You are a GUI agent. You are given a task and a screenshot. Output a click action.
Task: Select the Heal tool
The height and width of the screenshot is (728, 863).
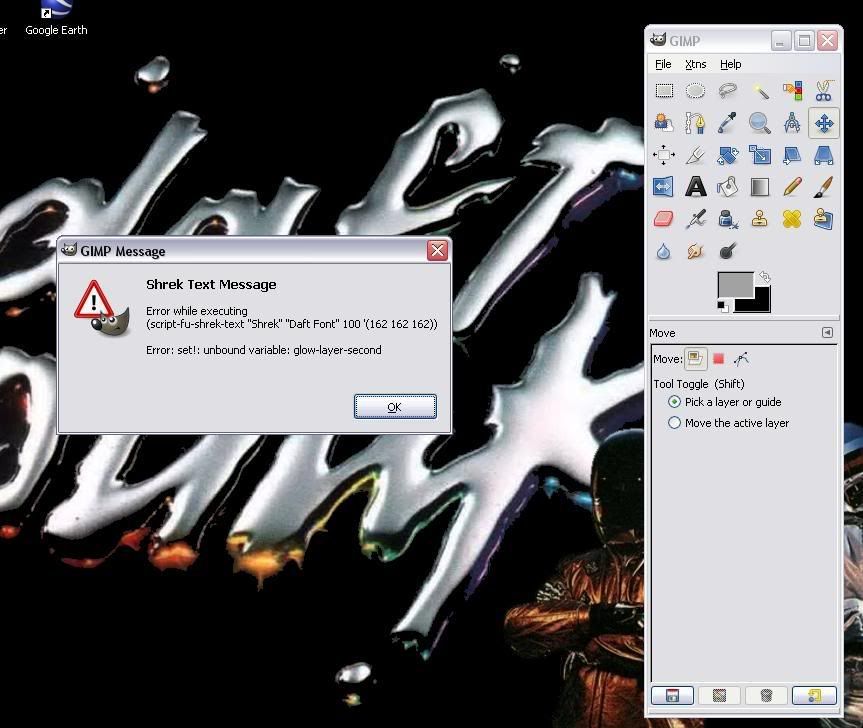tap(792, 220)
